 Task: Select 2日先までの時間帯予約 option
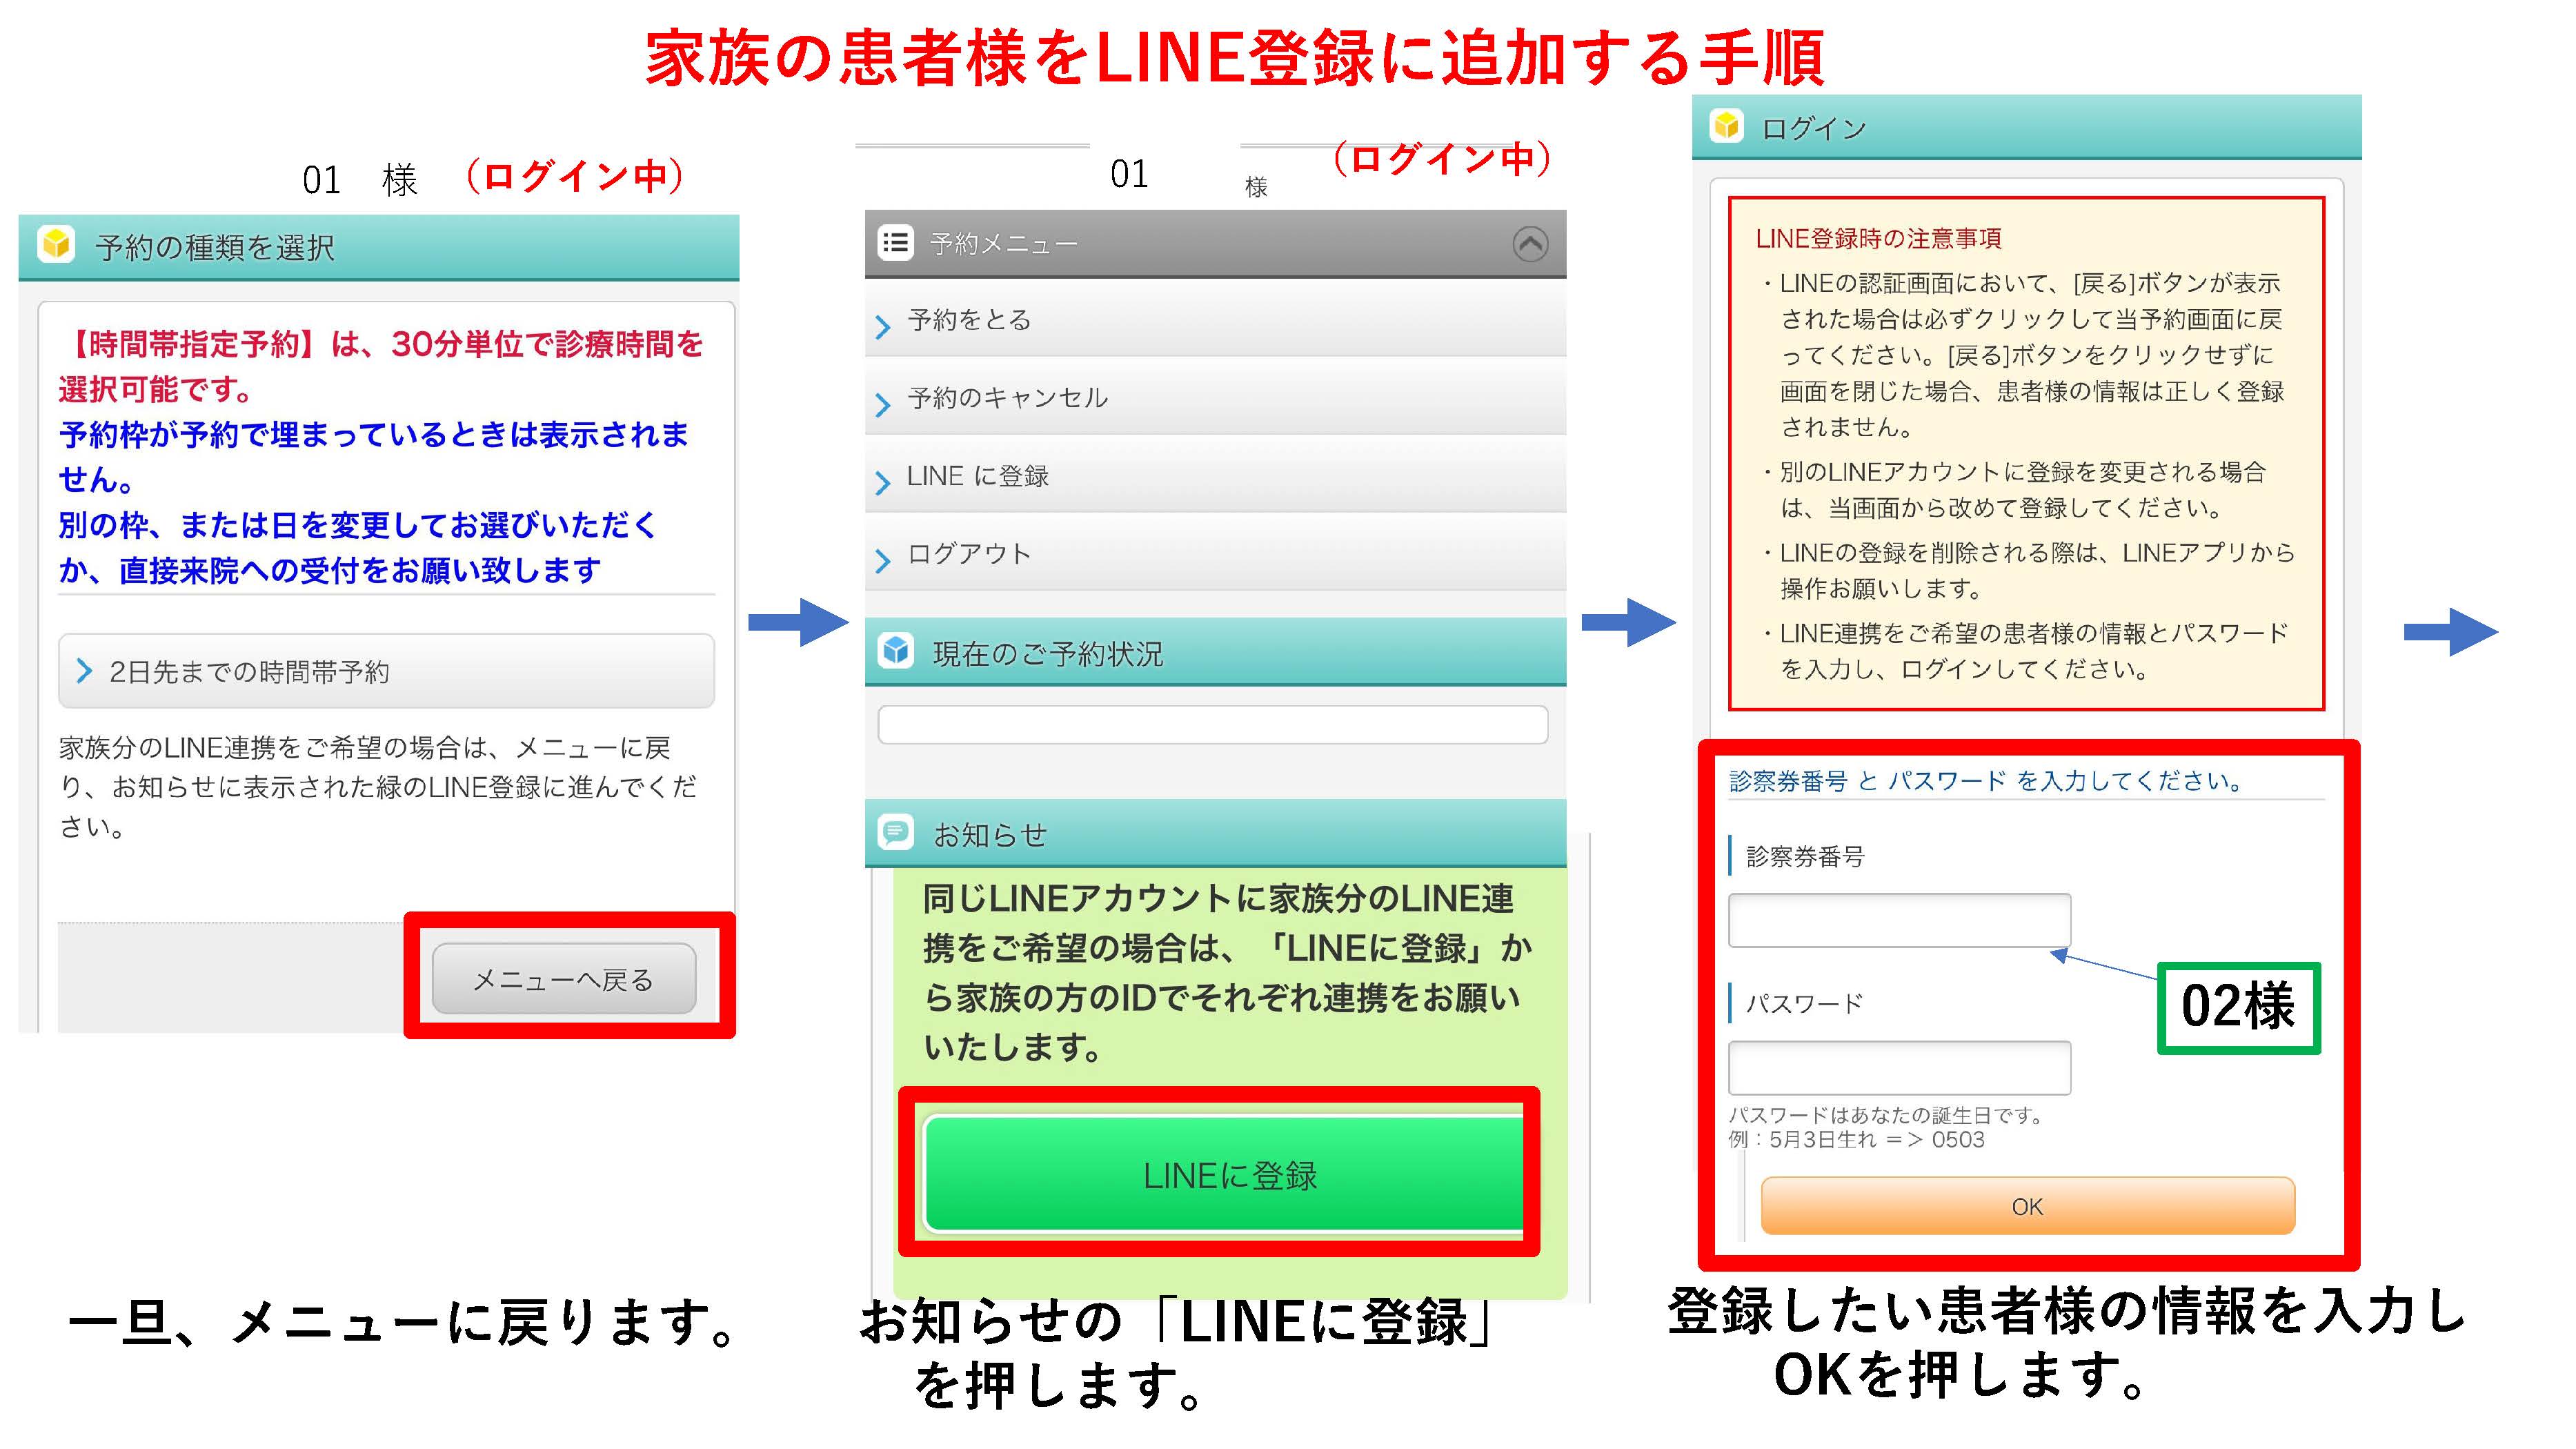pyautogui.click(x=386, y=671)
